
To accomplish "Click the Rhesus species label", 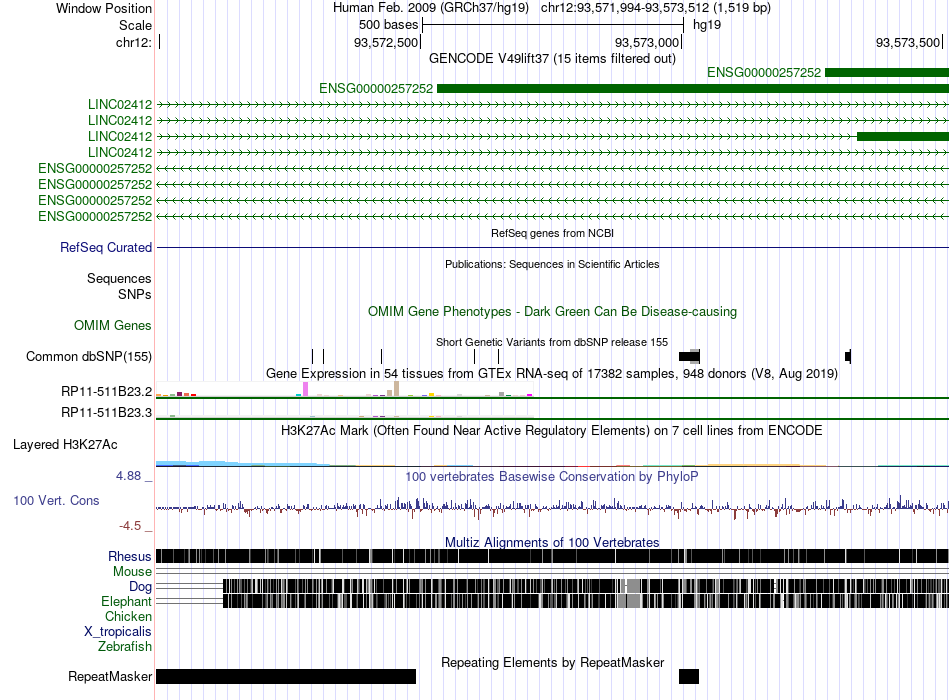I will 130,556.
